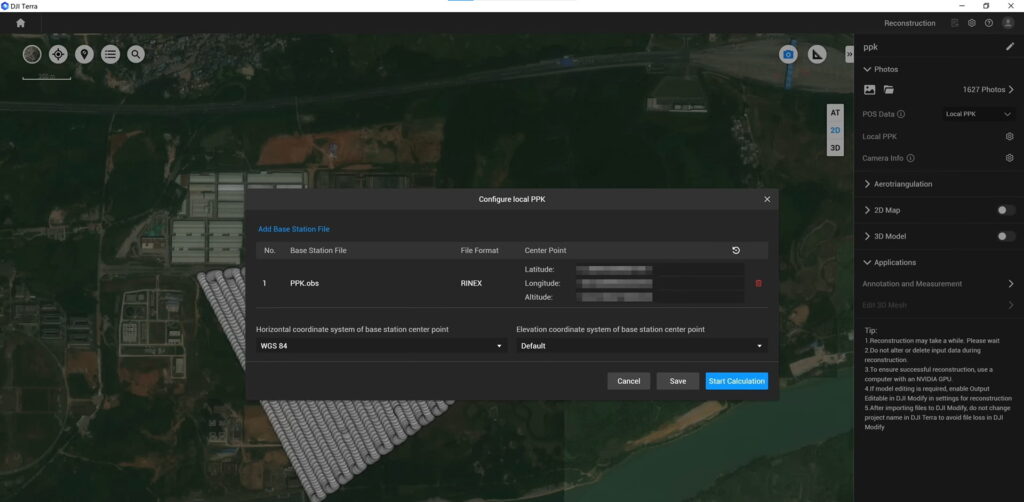Image resolution: width=1024 pixels, height=502 pixels.
Task: Switch map layer with globe icon
Action: point(32,54)
